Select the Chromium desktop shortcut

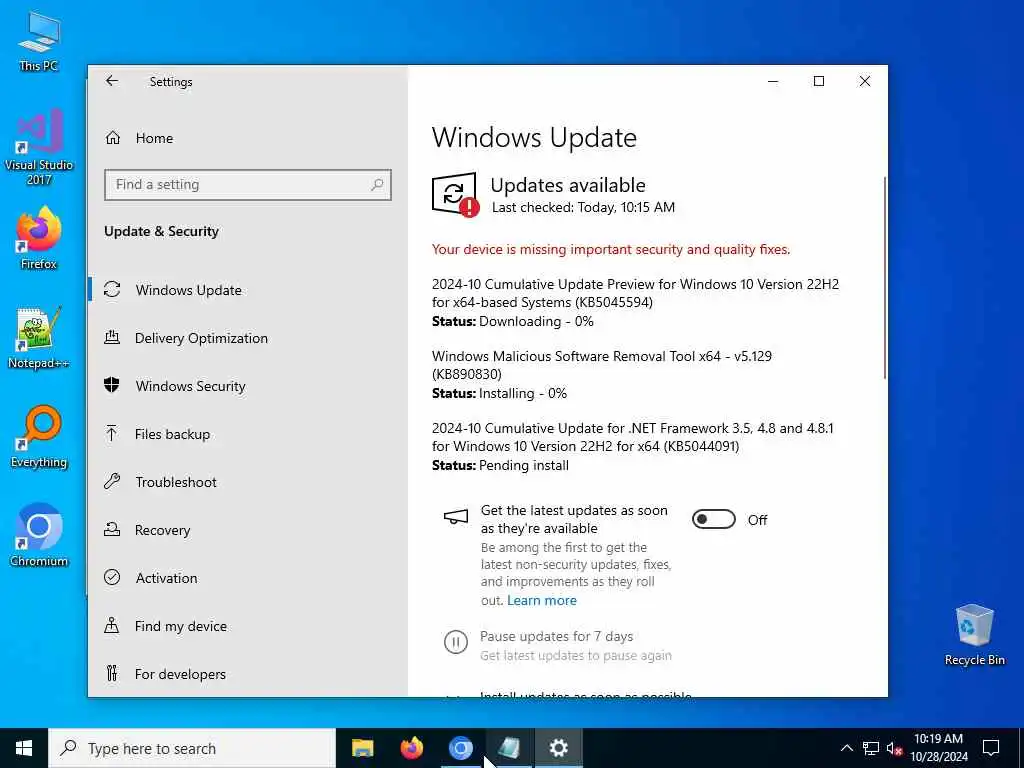point(39,535)
